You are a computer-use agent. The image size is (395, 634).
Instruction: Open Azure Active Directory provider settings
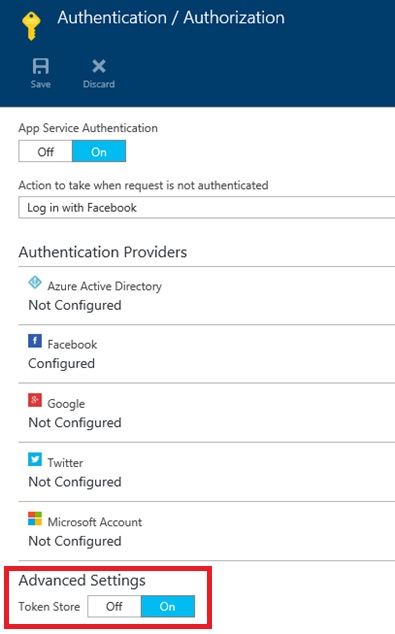pos(207,296)
